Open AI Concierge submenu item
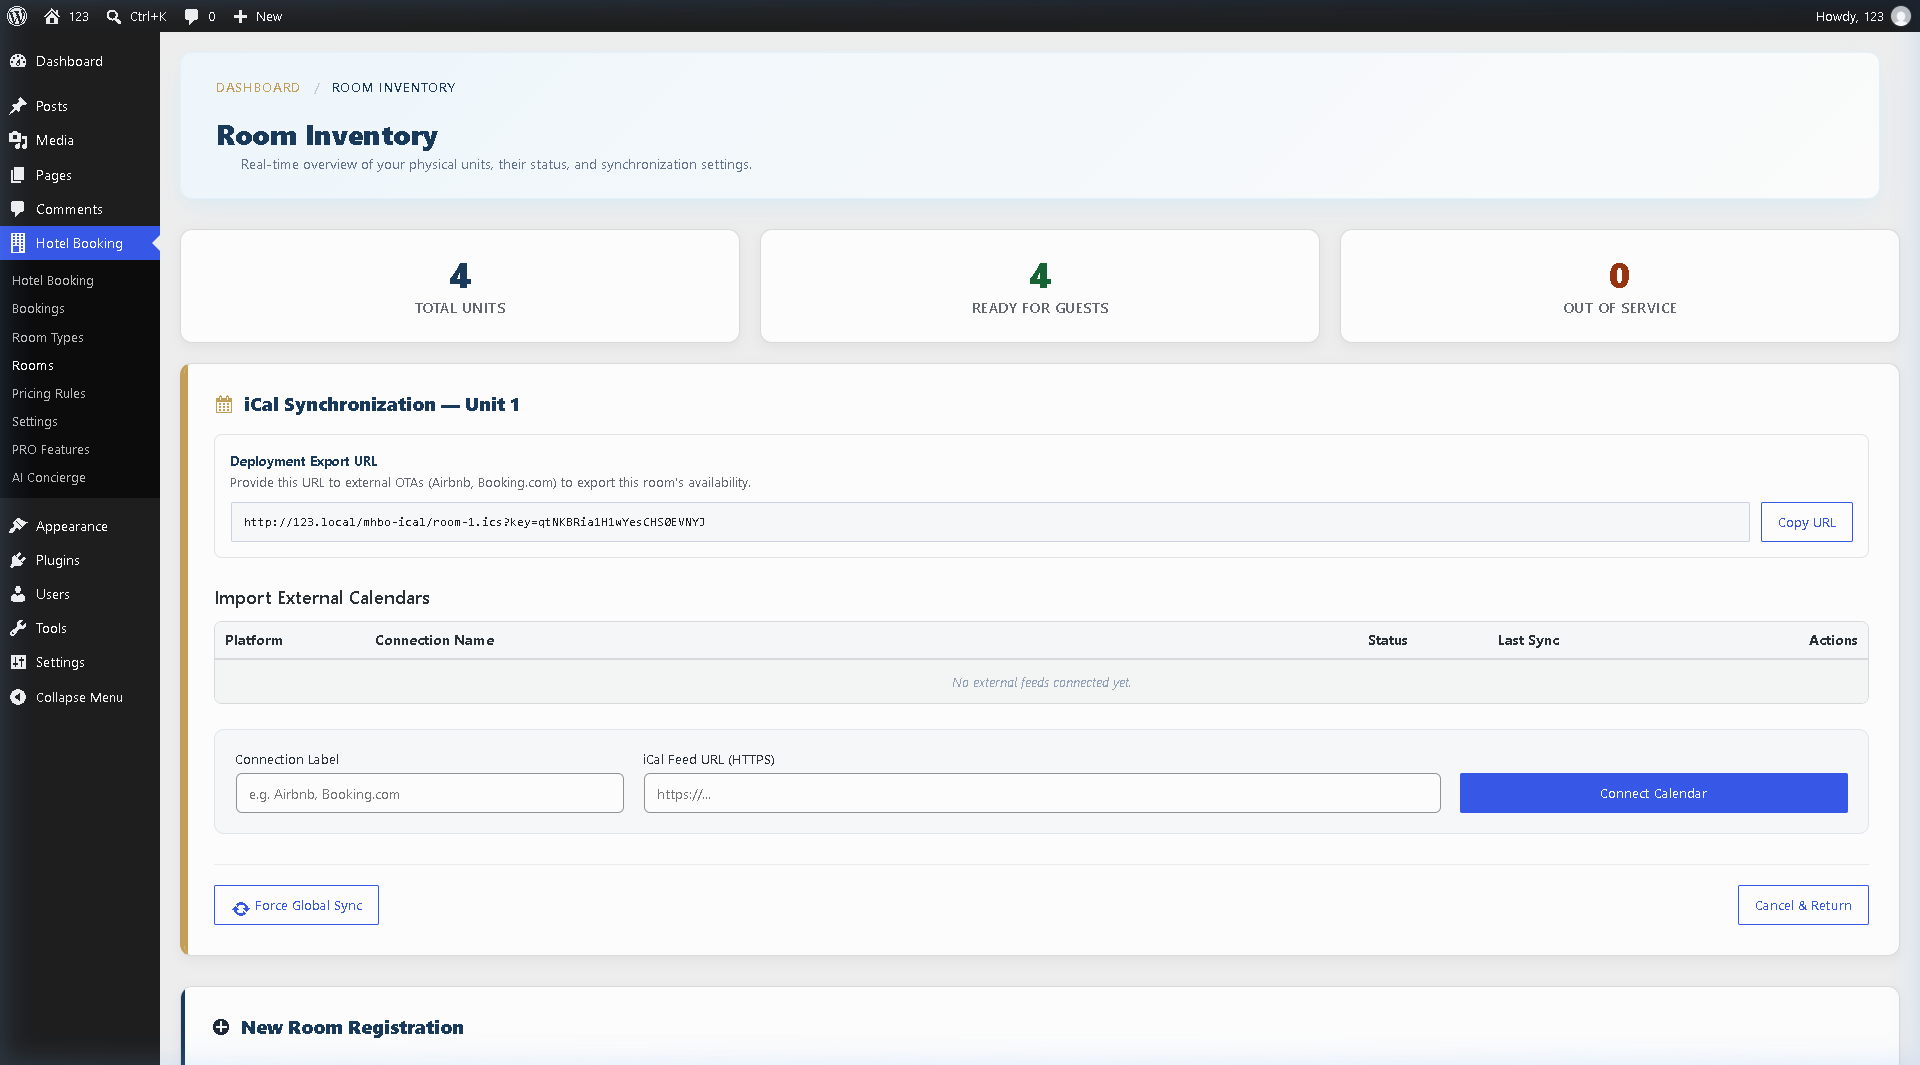Viewport: 1920px width, 1065px height. [x=49, y=478]
